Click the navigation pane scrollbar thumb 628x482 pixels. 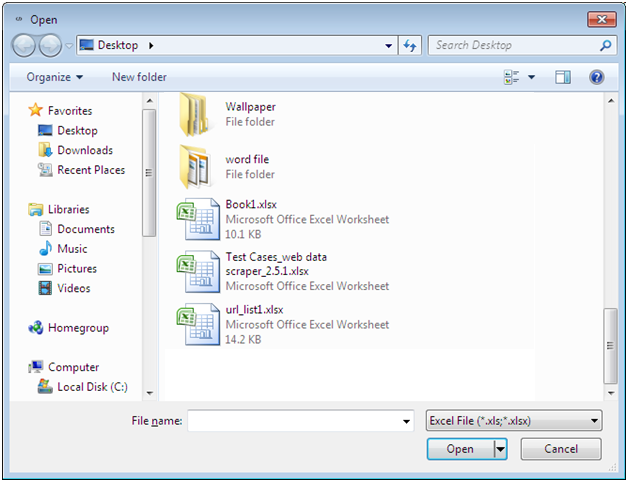pyautogui.click(x=149, y=173)
